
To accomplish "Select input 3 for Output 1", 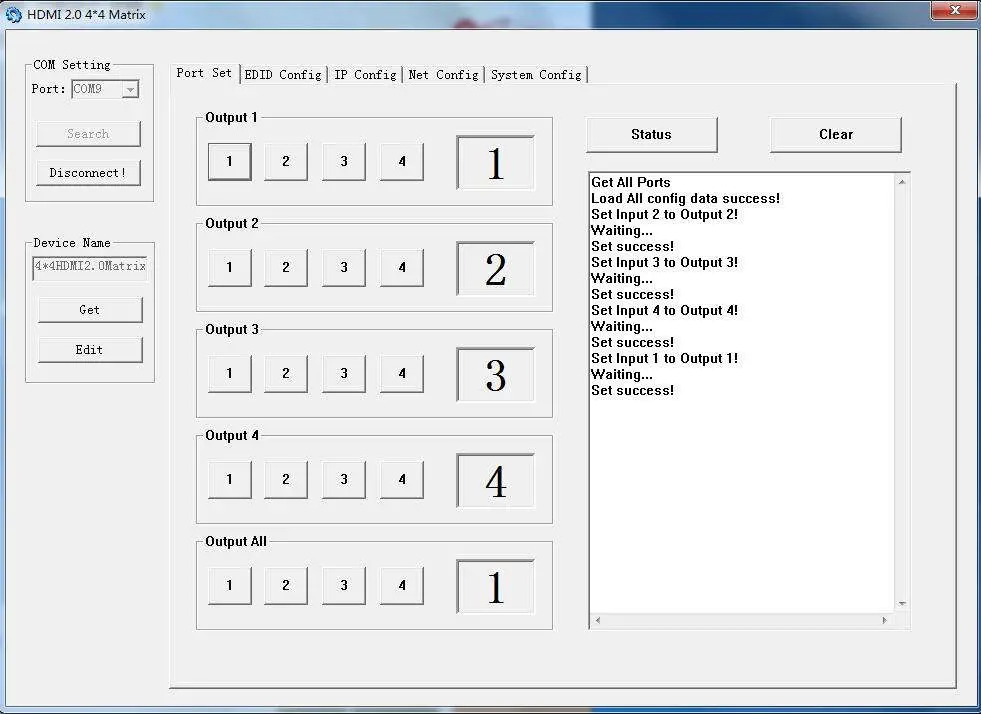I will 344,161.
